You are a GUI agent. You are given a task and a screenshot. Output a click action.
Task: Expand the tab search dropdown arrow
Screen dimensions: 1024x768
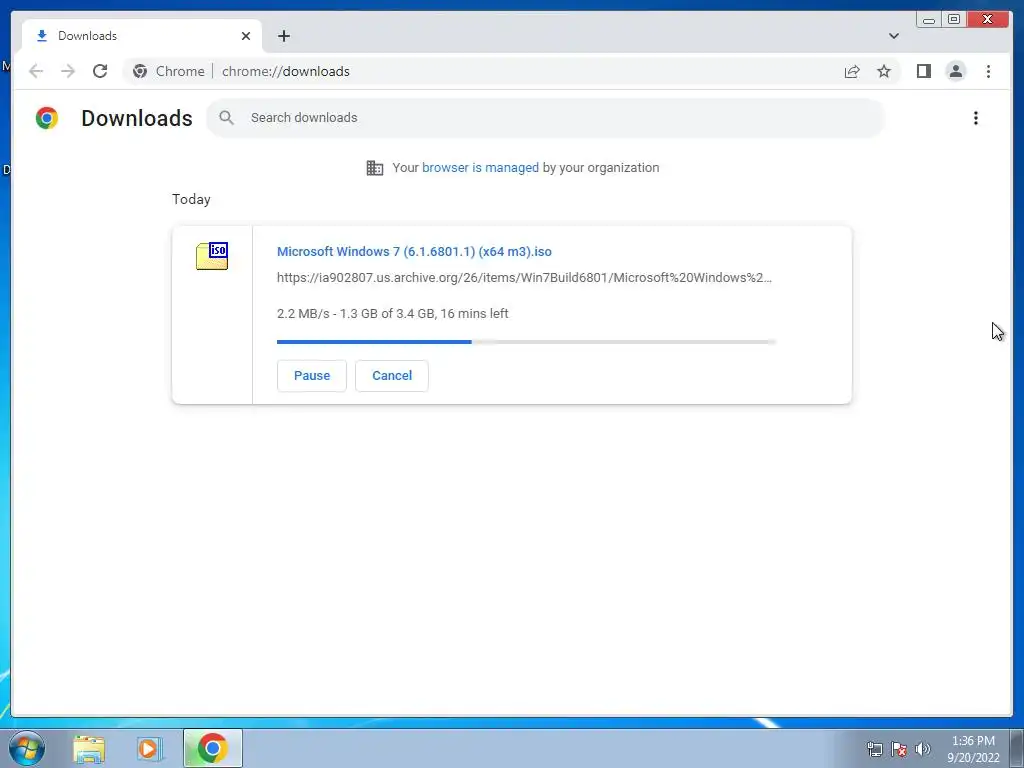[894, 36]
